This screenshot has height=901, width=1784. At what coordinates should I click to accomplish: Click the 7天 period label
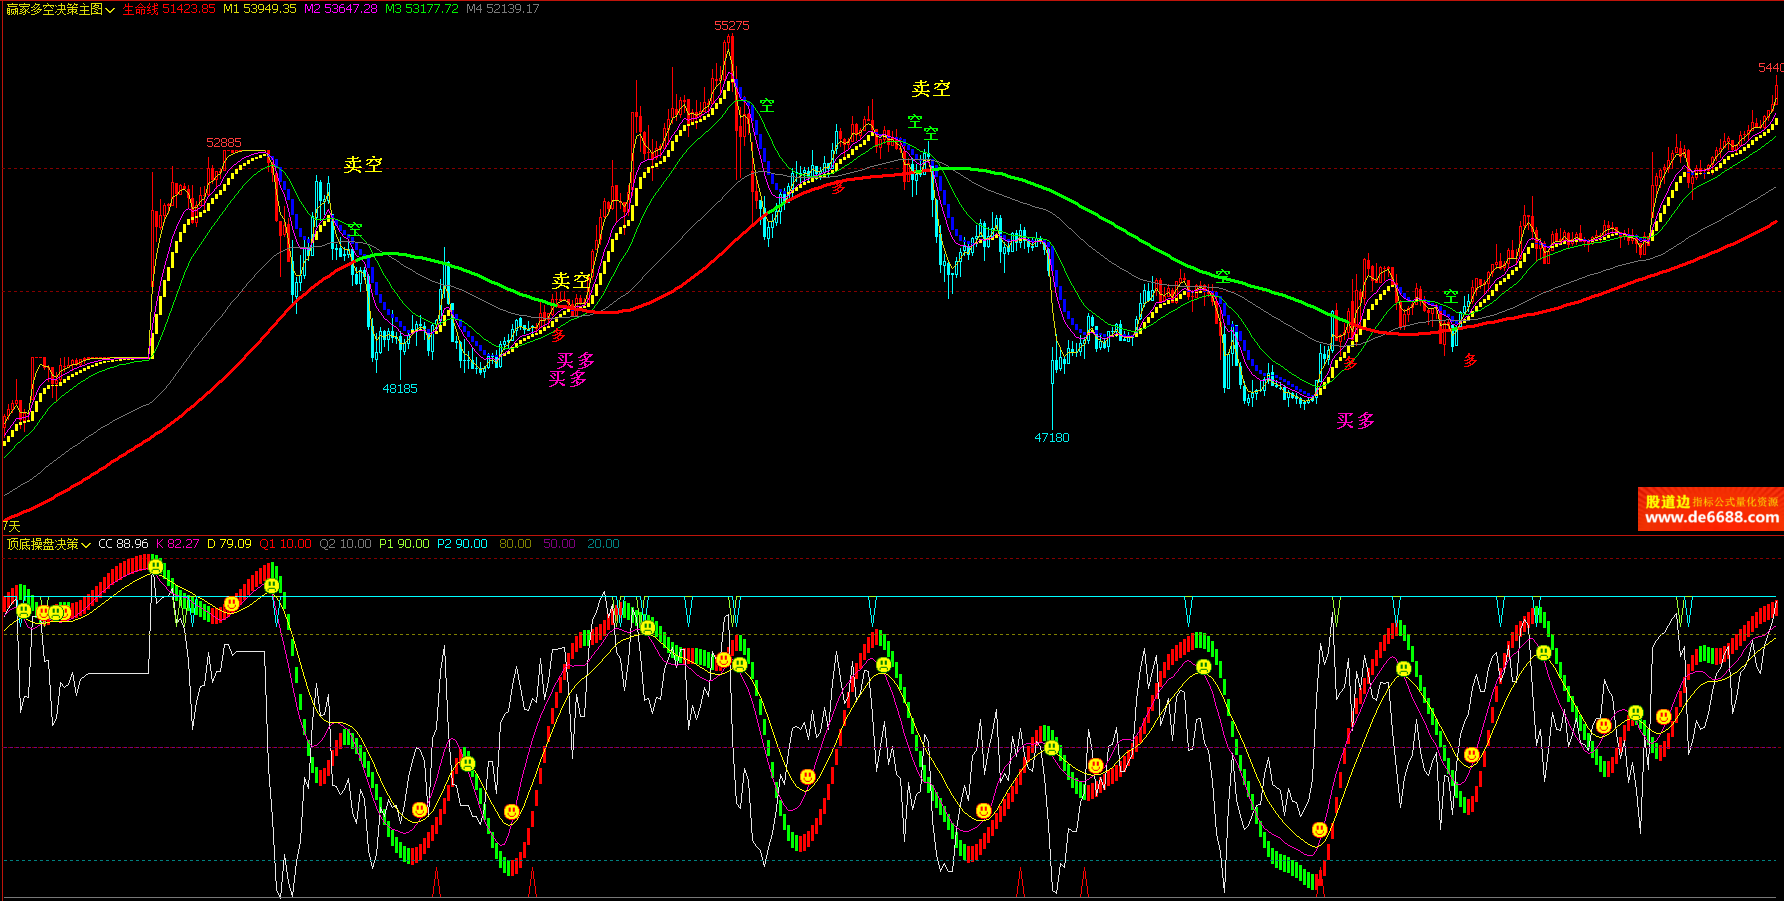[x=11, y=526]
